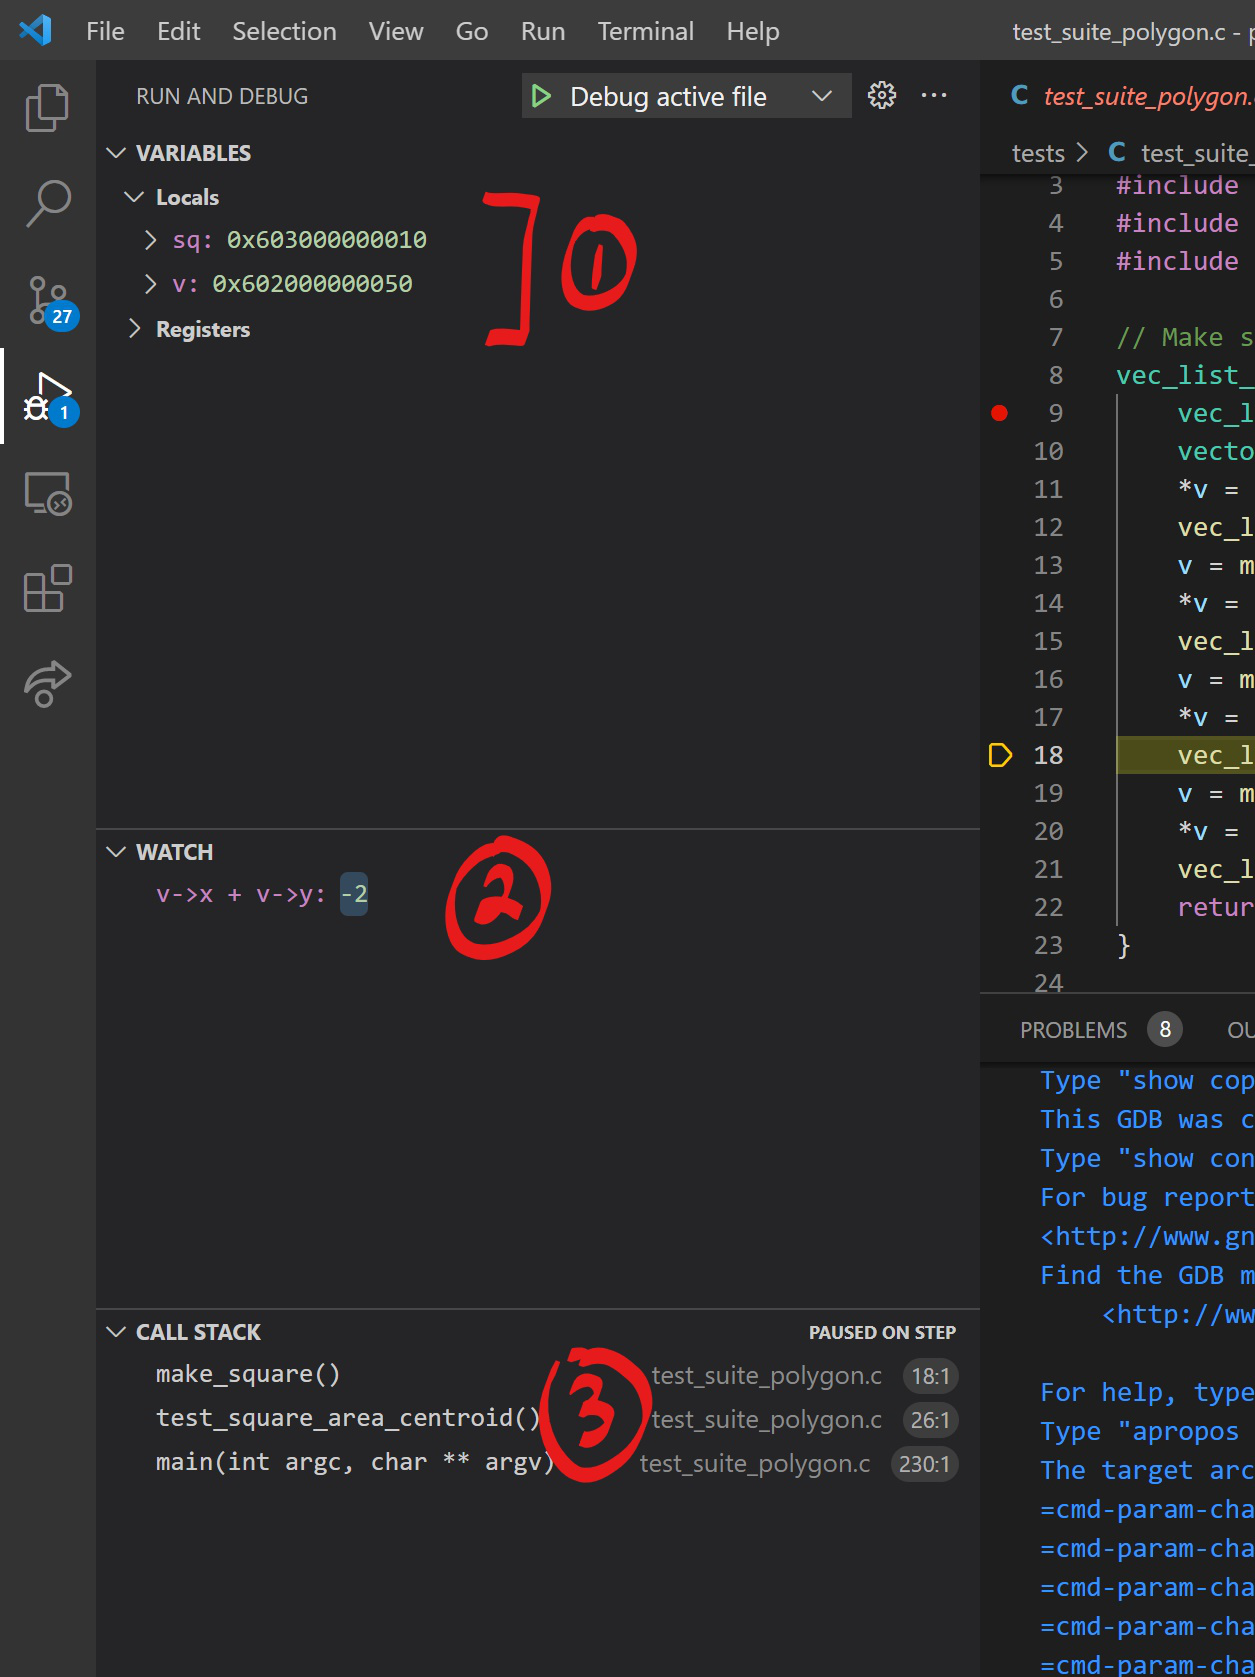Image resolution: width=1255 pixels, height=1677 pixels.
Task: Click the 'tests' breadcrumb folder
Action: coord(1038,153)
